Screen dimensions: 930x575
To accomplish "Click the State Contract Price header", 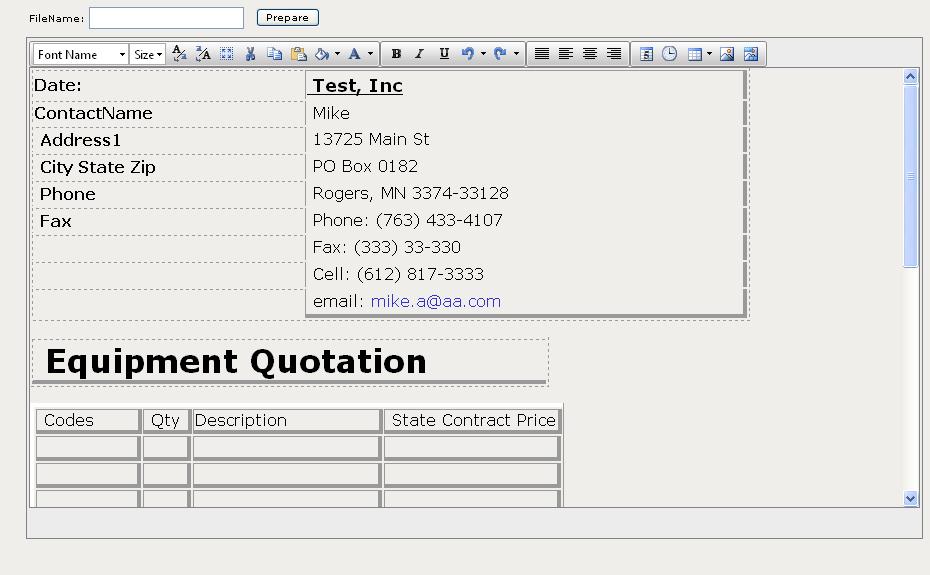I will [472, 420].
